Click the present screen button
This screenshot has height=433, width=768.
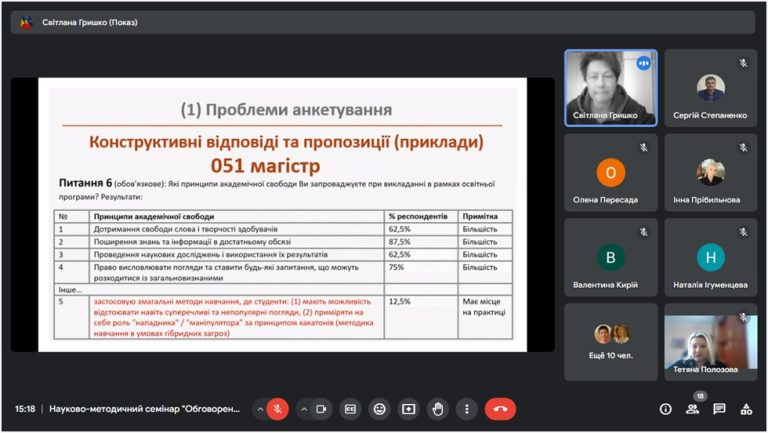click(408, 409)
